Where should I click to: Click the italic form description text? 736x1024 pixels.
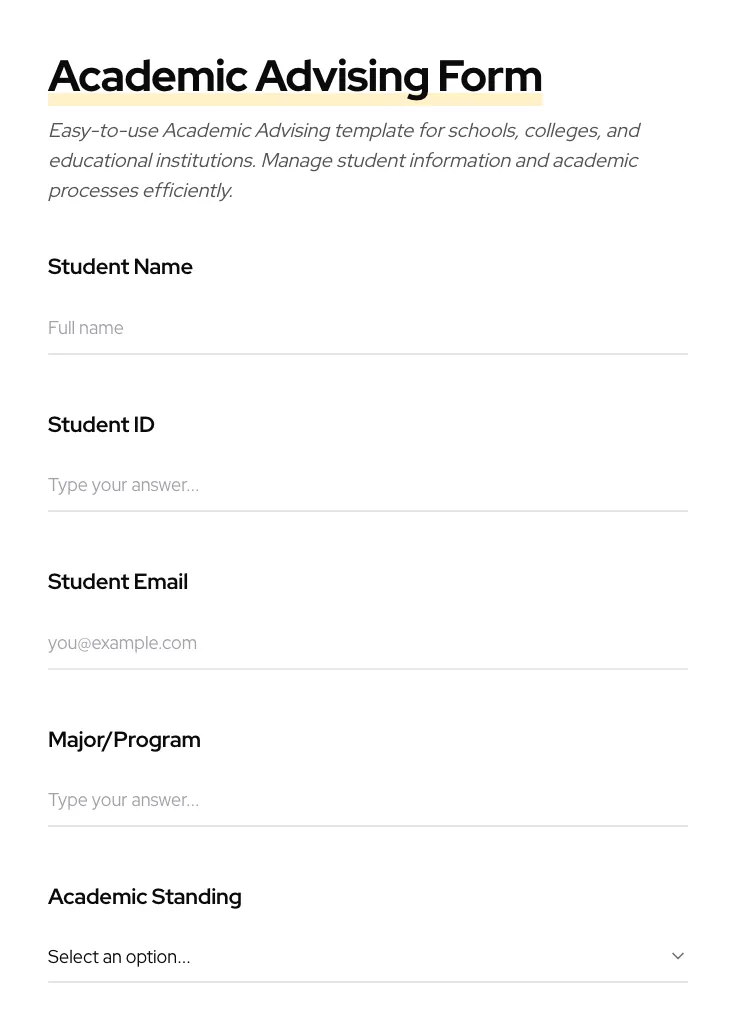tap(344, 160)
